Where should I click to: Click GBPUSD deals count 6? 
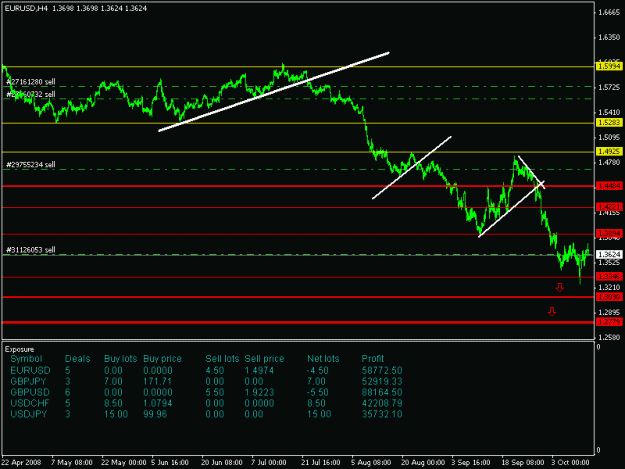coord(68,392)
